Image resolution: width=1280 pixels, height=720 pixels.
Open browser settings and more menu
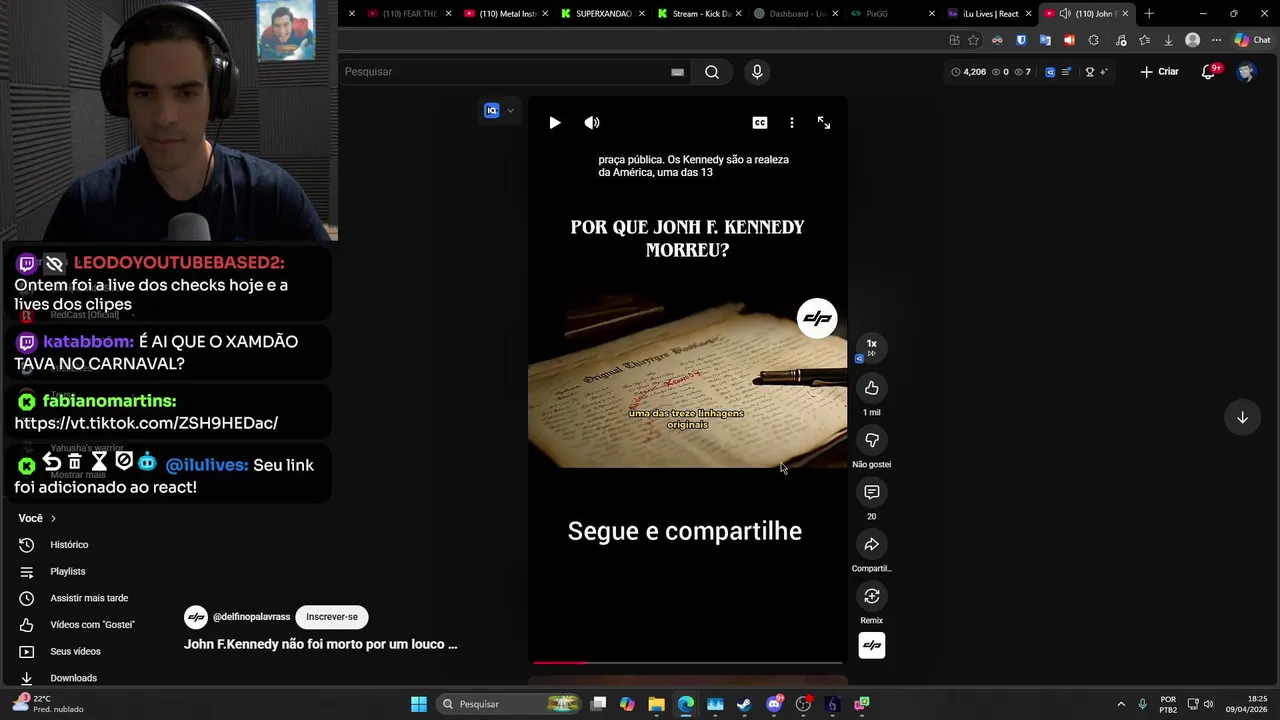1216,40
